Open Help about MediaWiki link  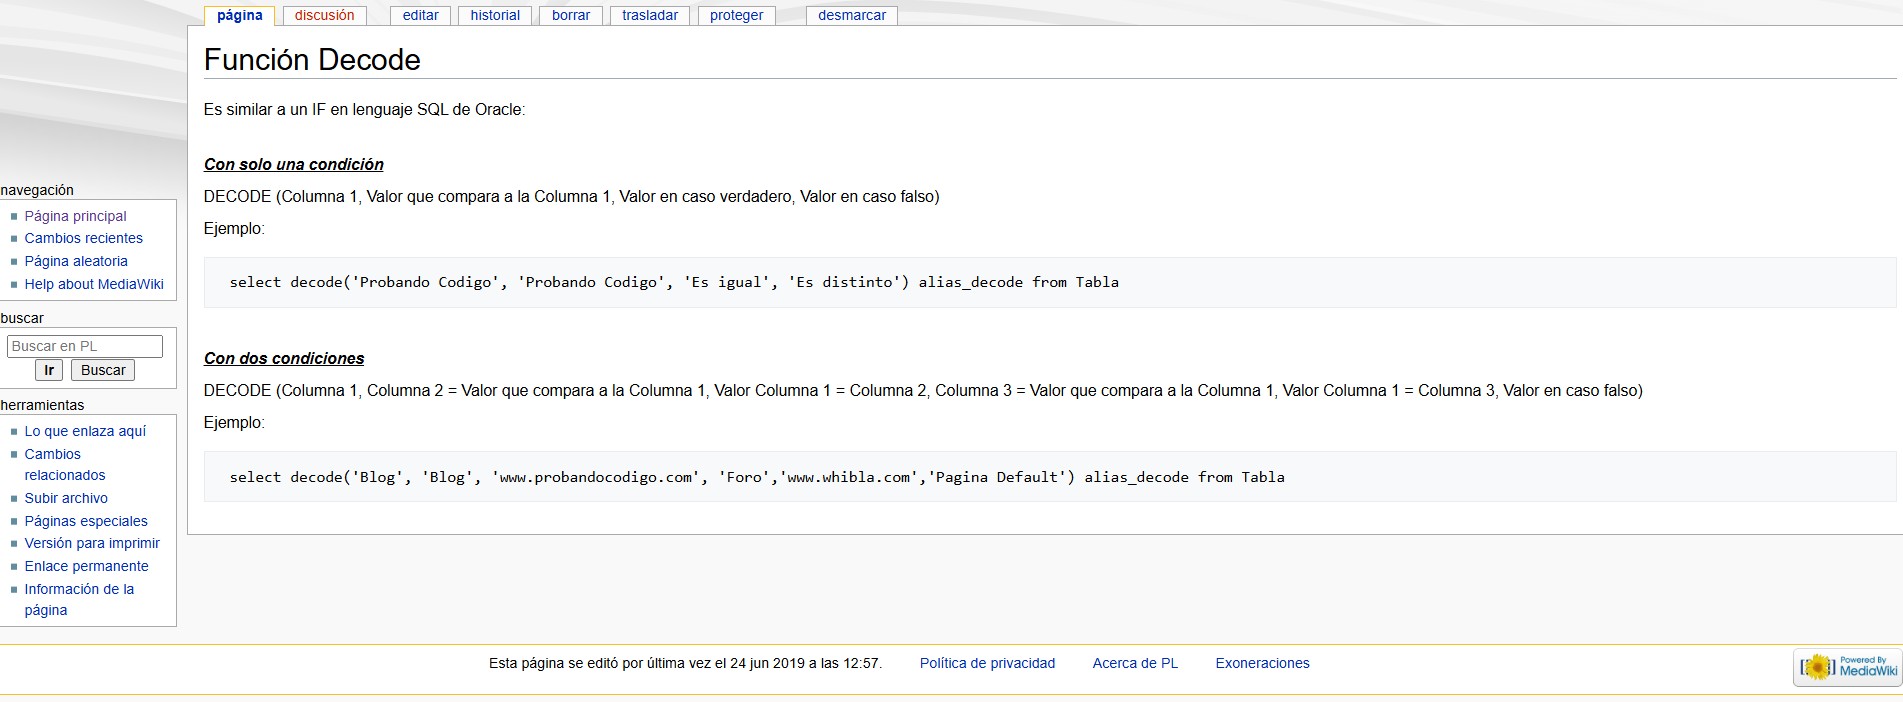click(94, 284)
